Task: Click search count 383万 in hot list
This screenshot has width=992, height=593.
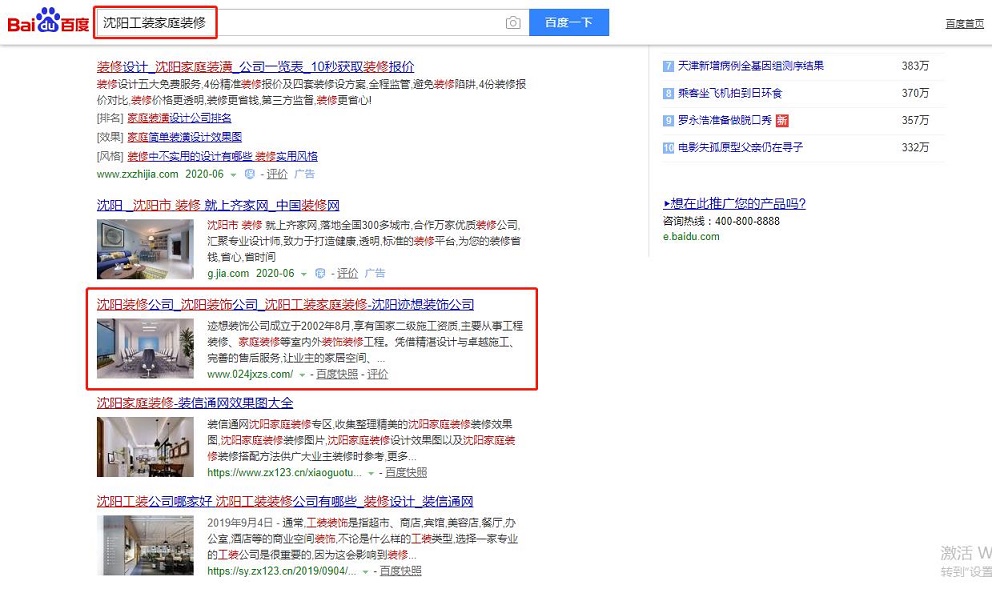Action: (915, 66)
